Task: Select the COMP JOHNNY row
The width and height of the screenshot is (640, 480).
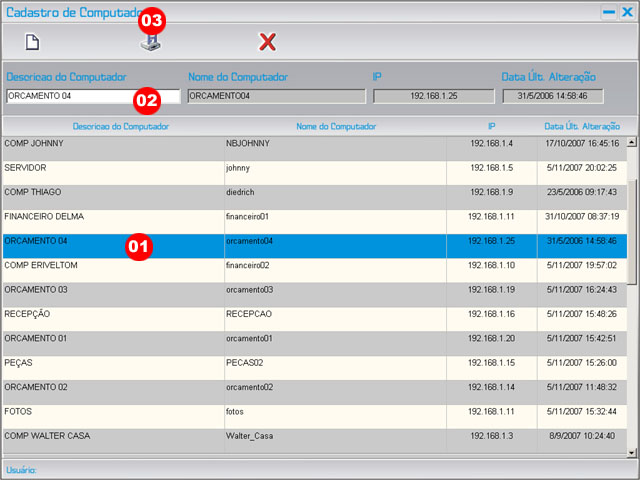Action: [x=110, y=144]
